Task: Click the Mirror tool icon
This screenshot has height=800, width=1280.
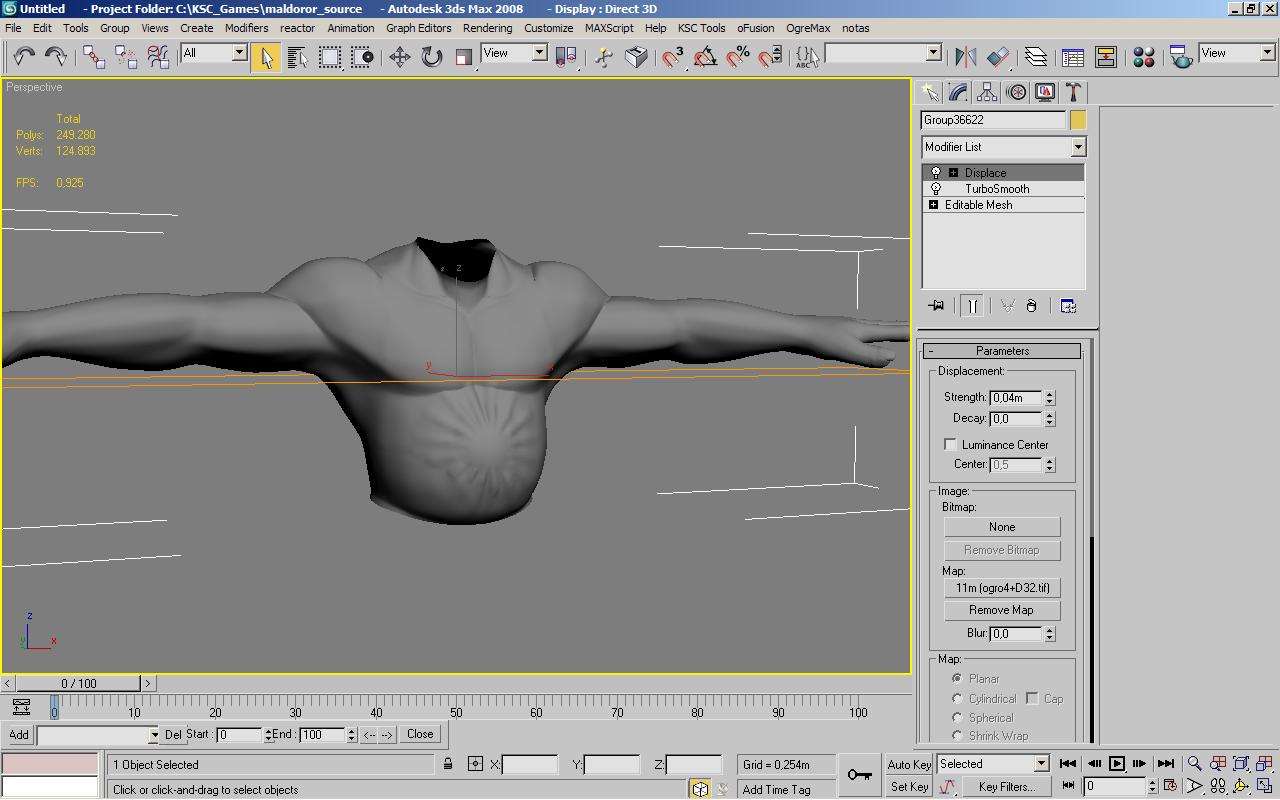Action: click(965, 57)
